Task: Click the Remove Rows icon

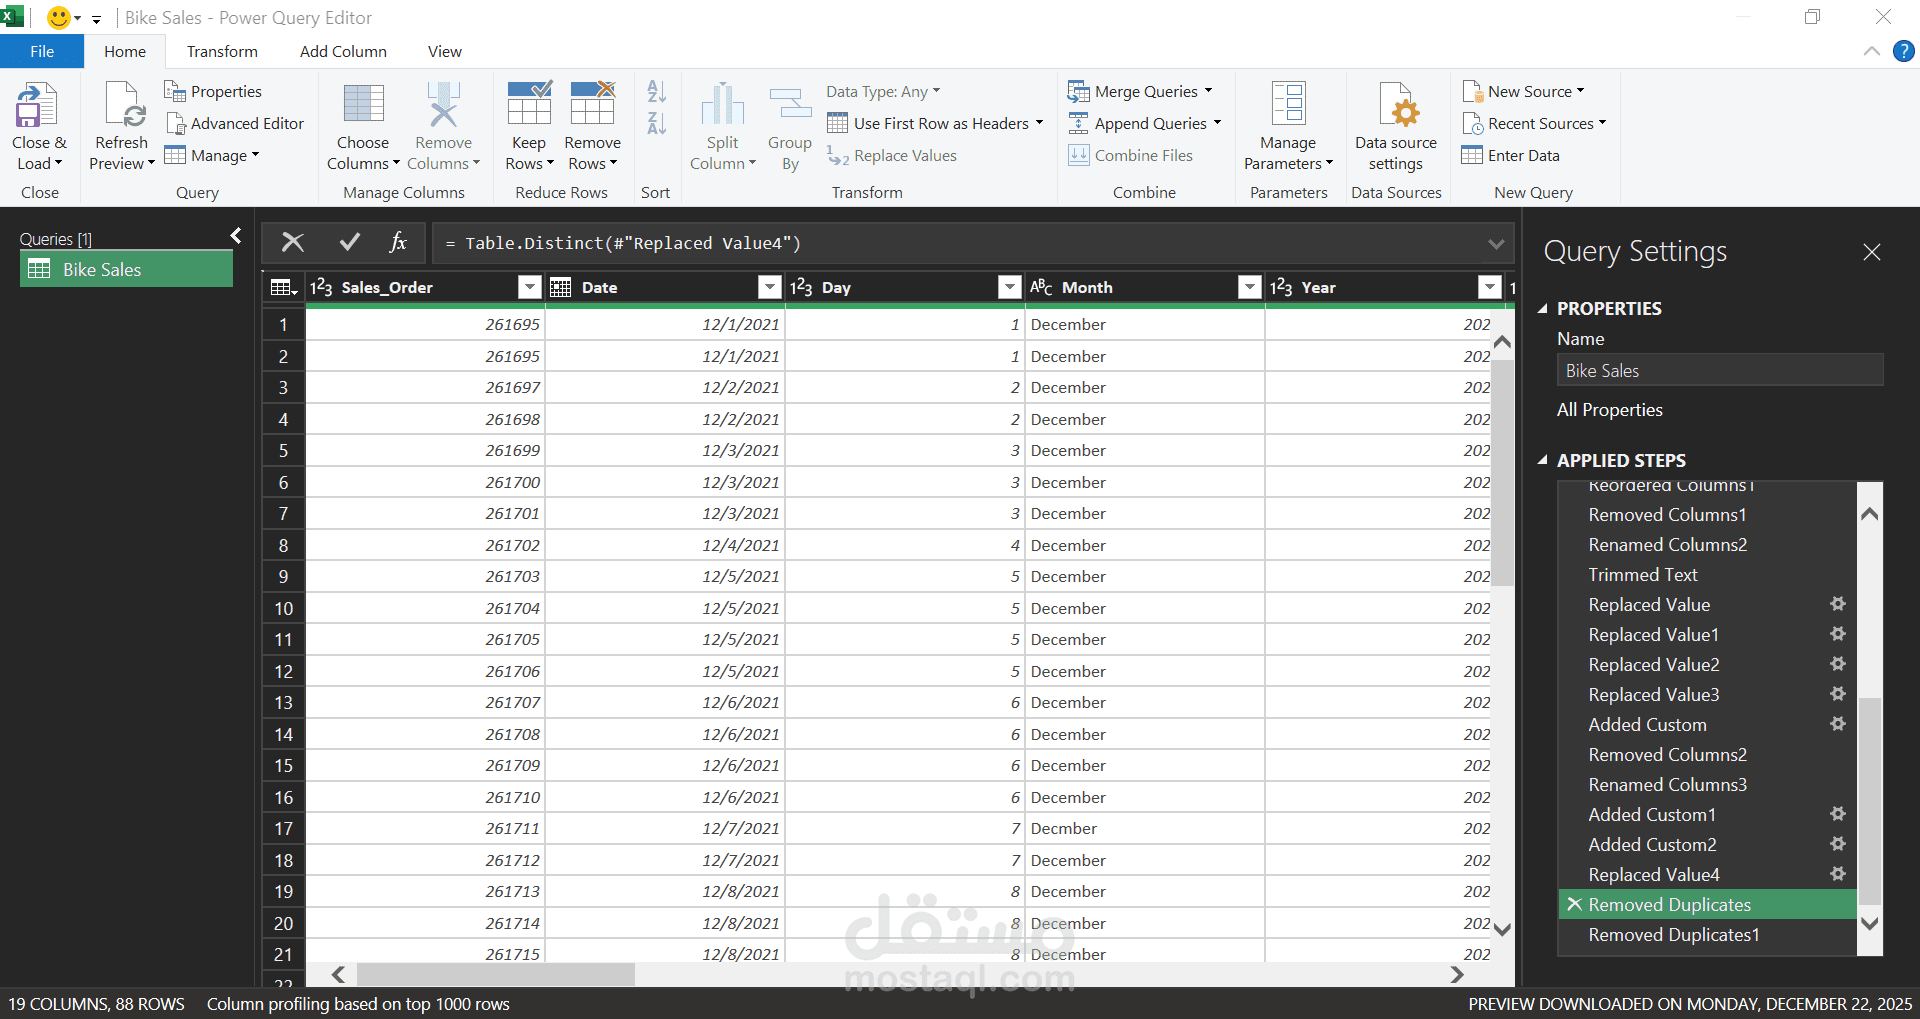Action: tap(593, 105)
